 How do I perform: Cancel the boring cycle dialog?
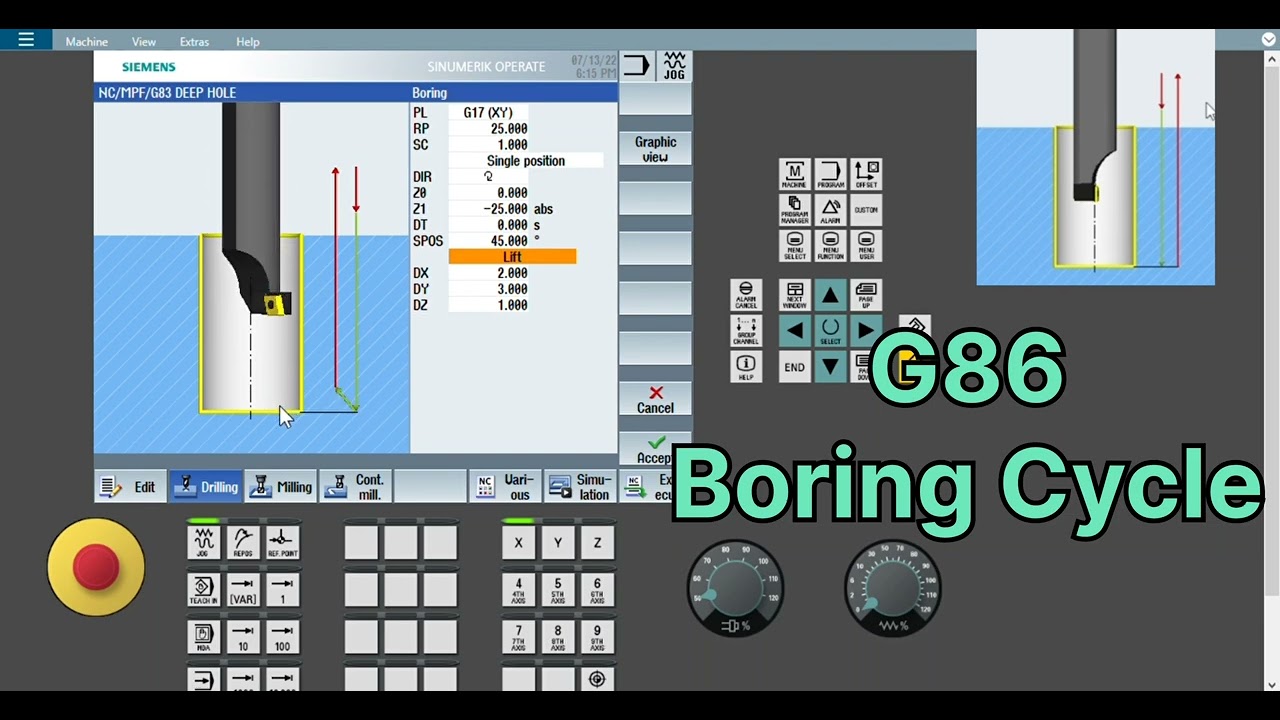655,399
